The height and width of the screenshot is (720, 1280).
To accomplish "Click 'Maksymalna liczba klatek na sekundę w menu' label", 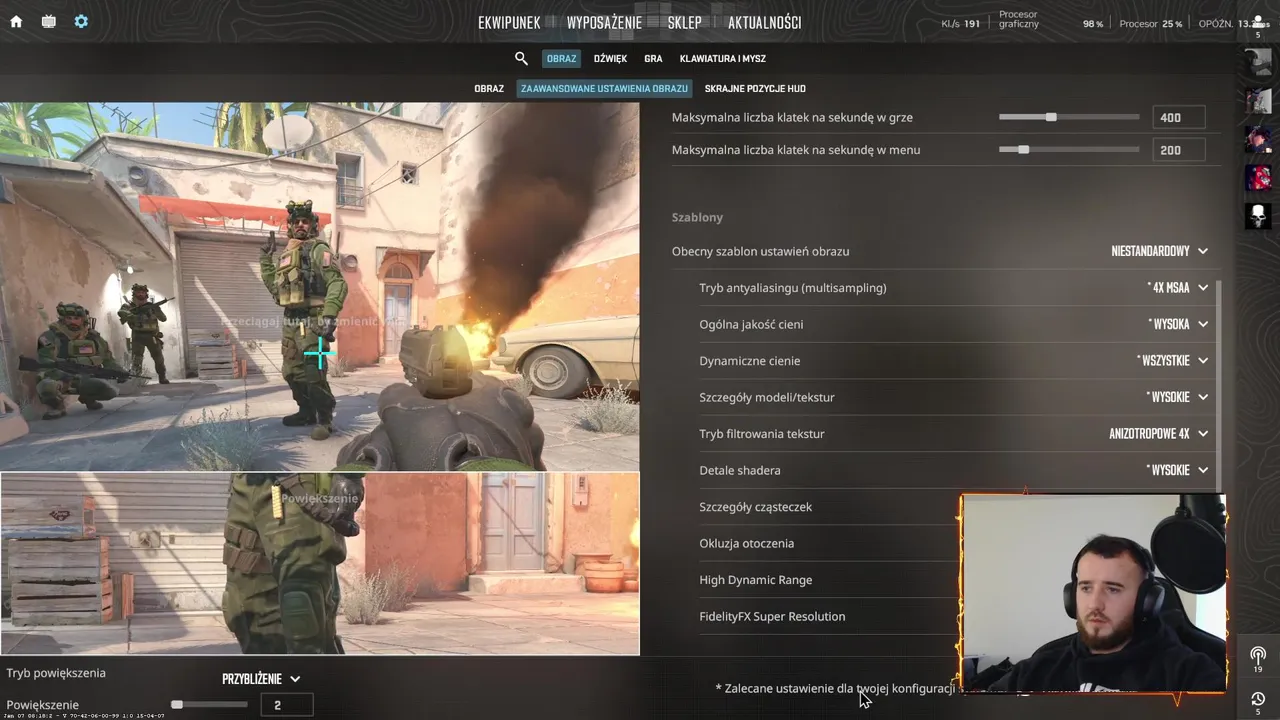I will (796, 150).
